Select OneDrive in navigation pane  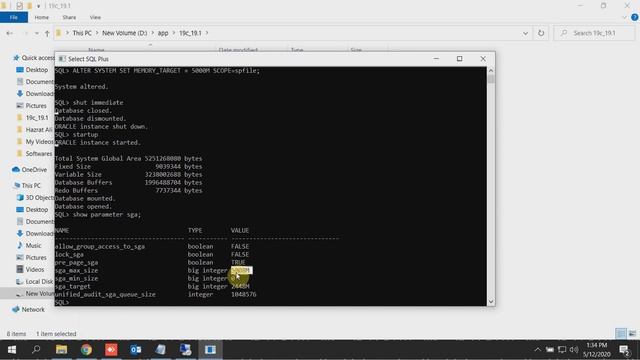pos(30,169)
